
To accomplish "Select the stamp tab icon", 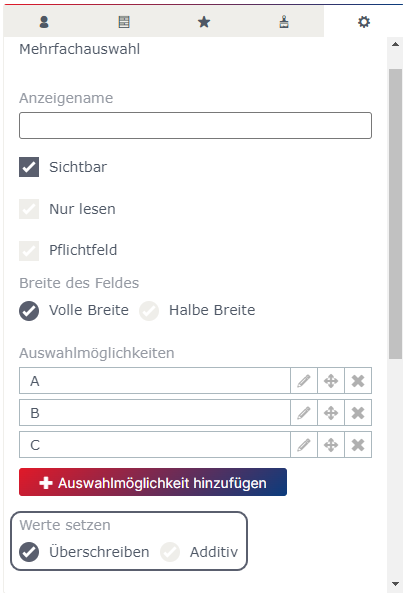I will click(284, 22).
